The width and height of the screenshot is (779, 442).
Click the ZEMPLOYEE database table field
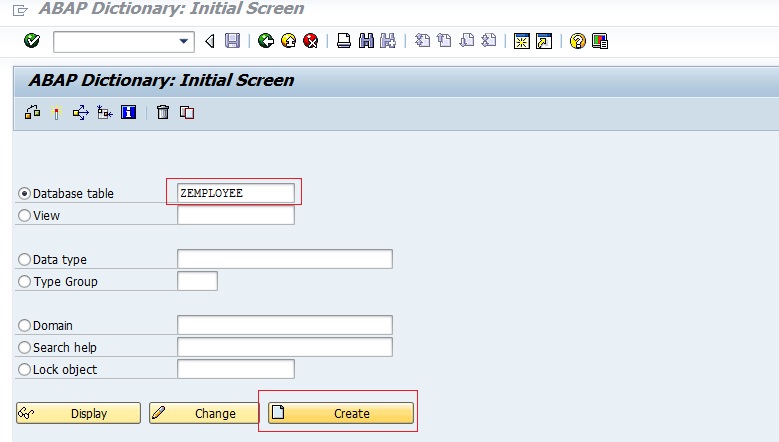coord(235,193)
